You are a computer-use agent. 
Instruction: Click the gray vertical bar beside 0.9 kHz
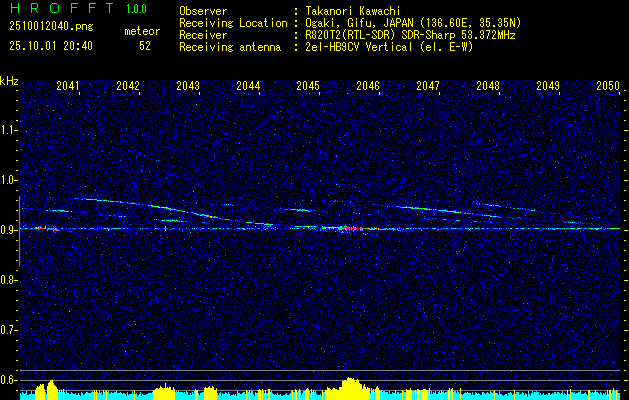click(x=19, y=231)
